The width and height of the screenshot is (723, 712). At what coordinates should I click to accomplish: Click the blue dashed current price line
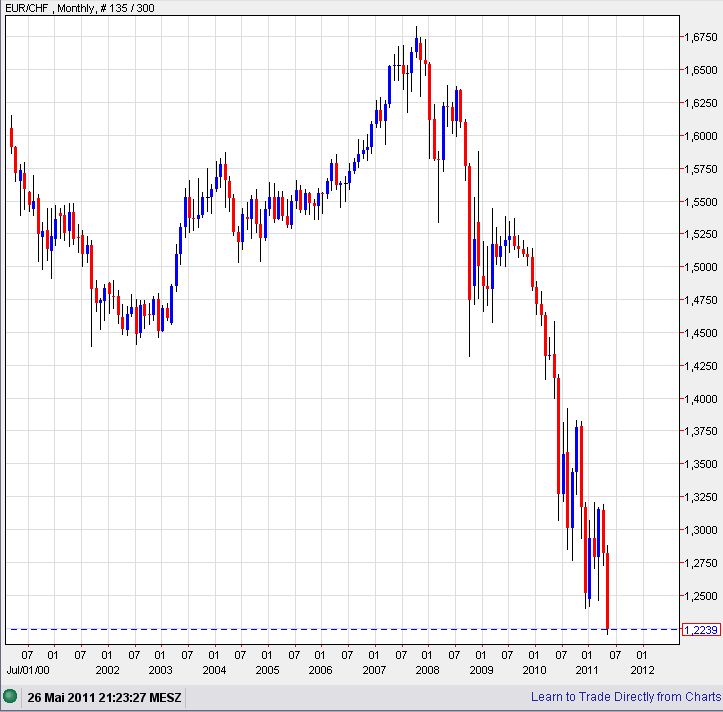(x=300, y=629)
